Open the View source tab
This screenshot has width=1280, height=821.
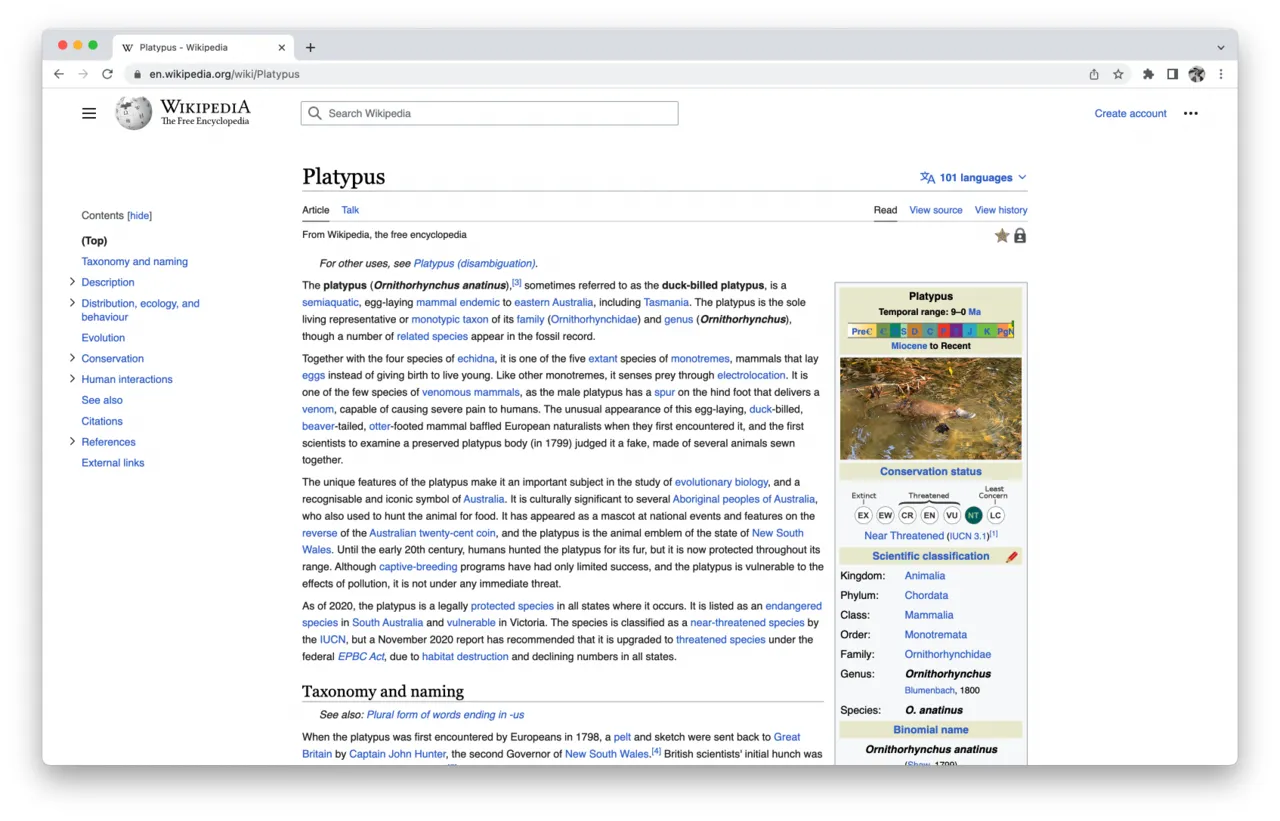[936, 210]
